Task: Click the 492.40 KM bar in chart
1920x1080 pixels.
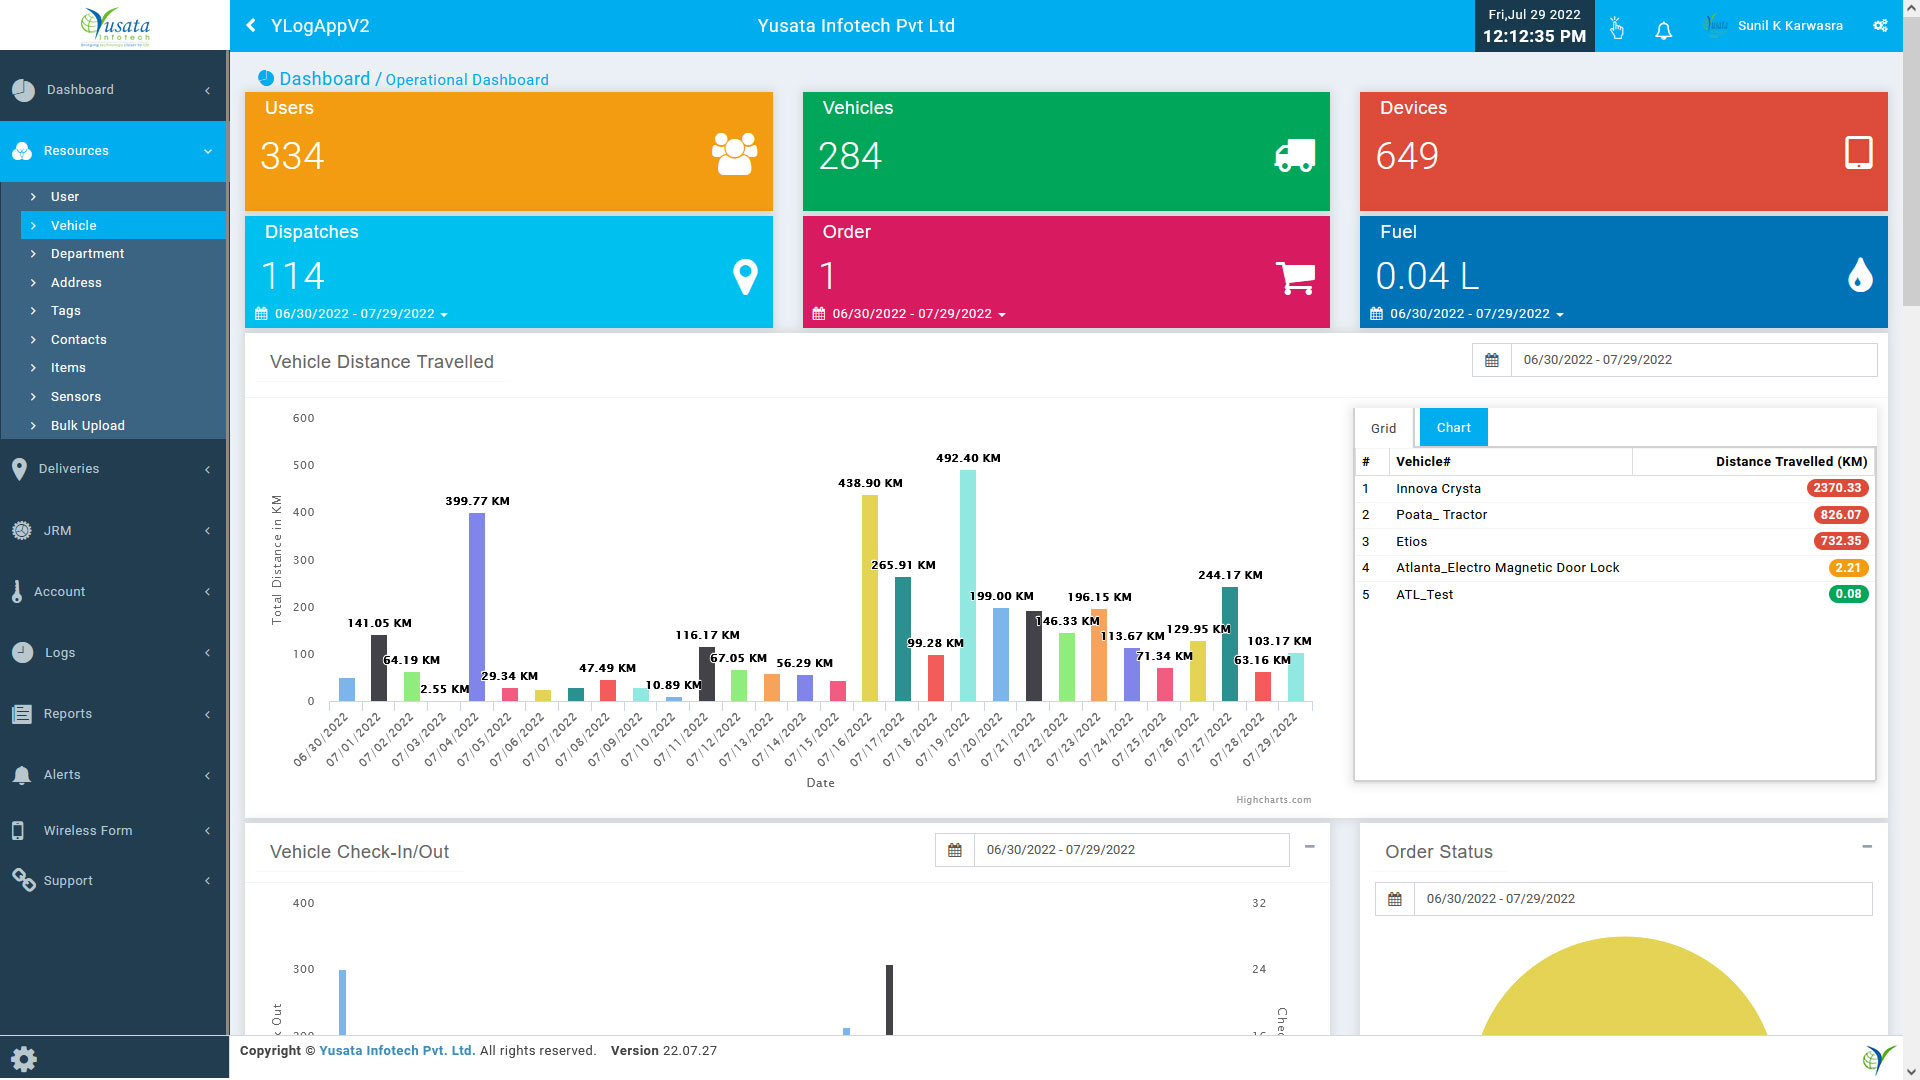Action: tap(968, 586)
